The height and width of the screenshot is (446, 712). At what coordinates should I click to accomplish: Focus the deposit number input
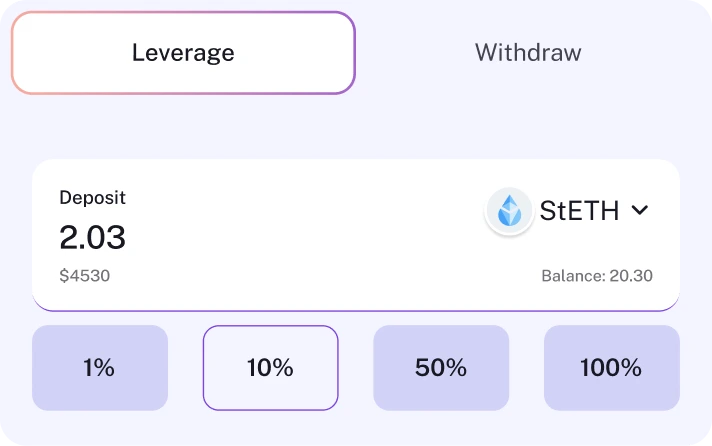coord(93,237)
